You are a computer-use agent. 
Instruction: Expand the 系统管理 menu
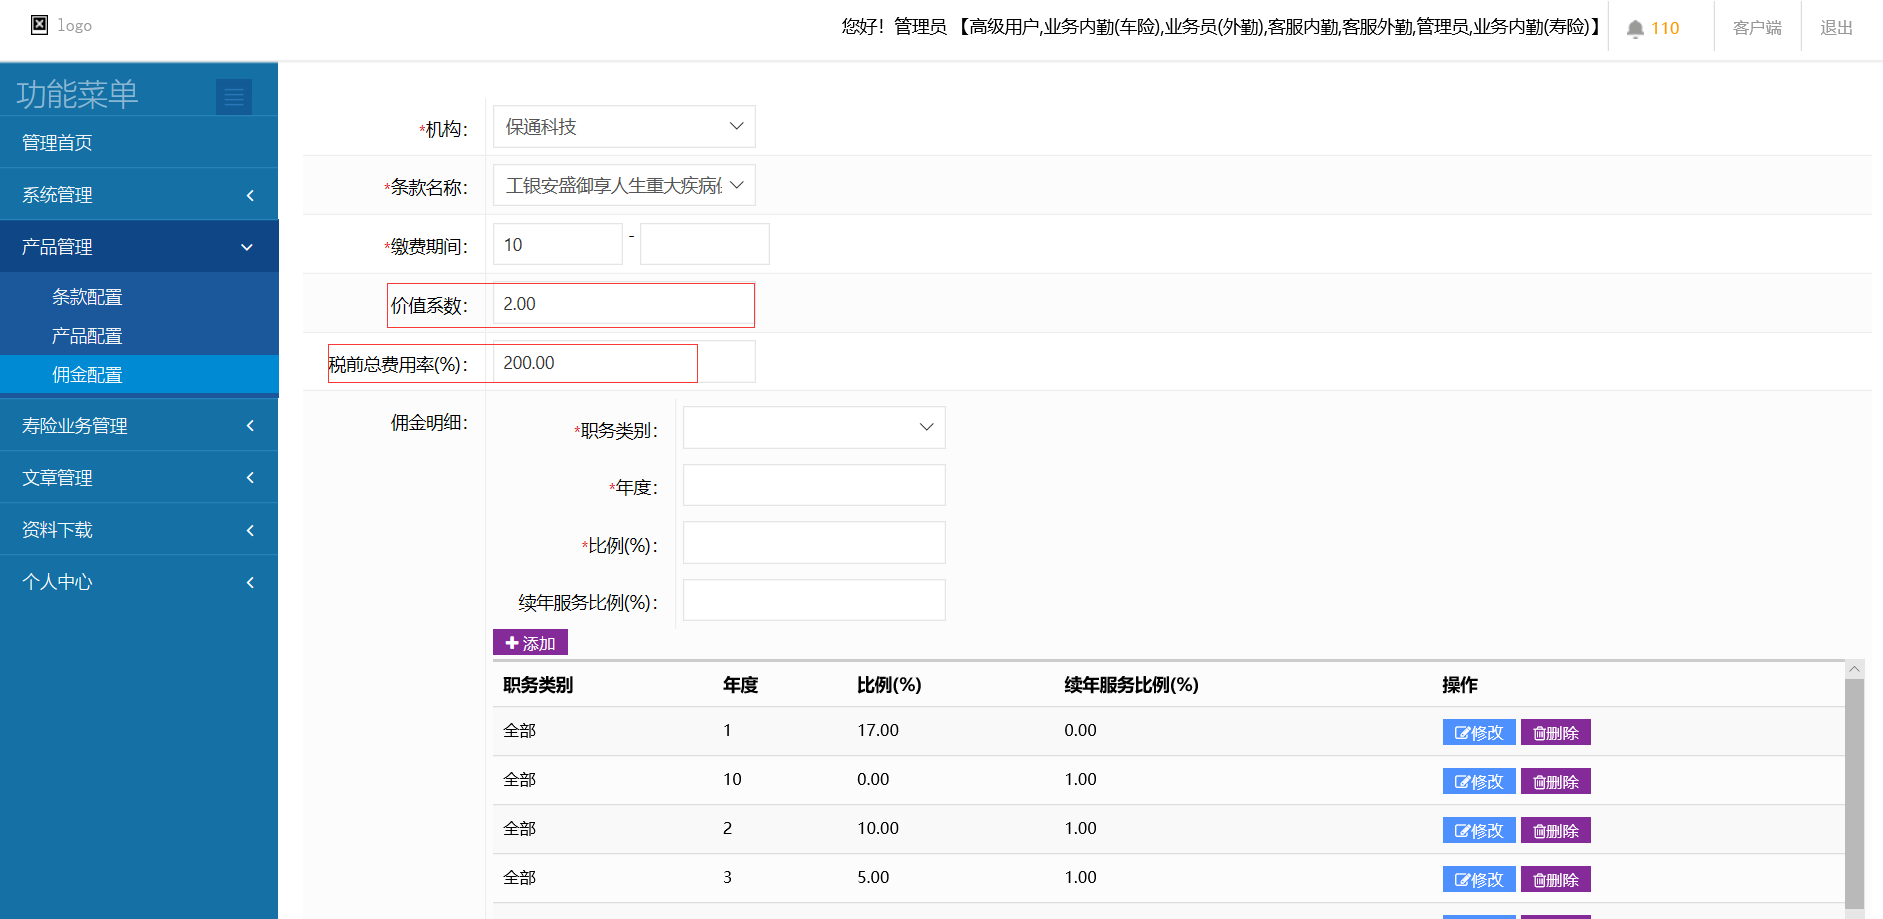(139, 195)
